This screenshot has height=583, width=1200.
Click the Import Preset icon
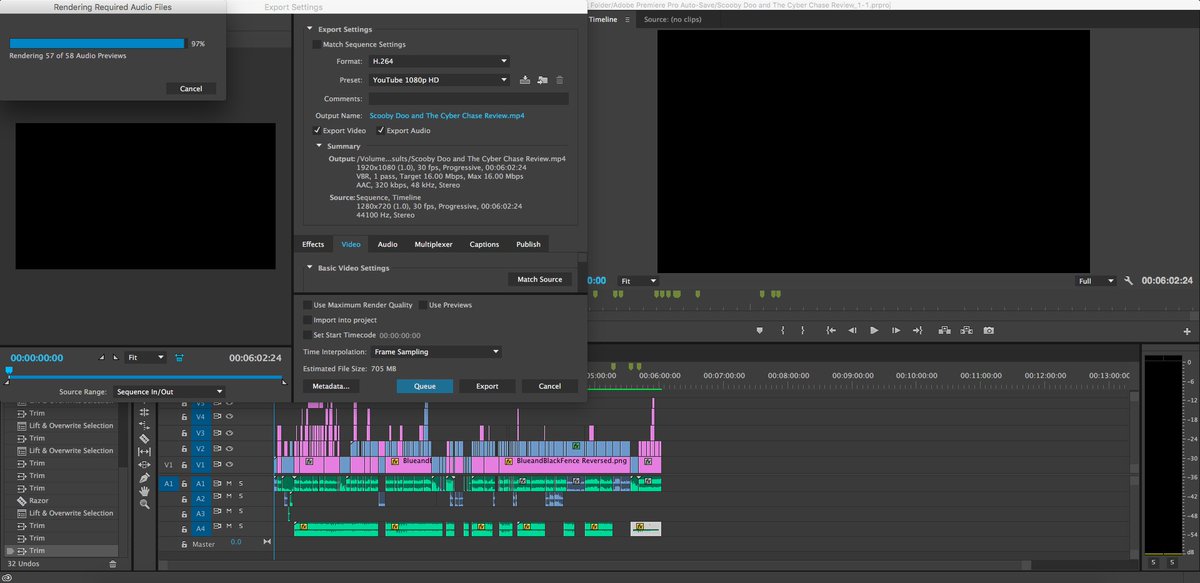point(542,79)
